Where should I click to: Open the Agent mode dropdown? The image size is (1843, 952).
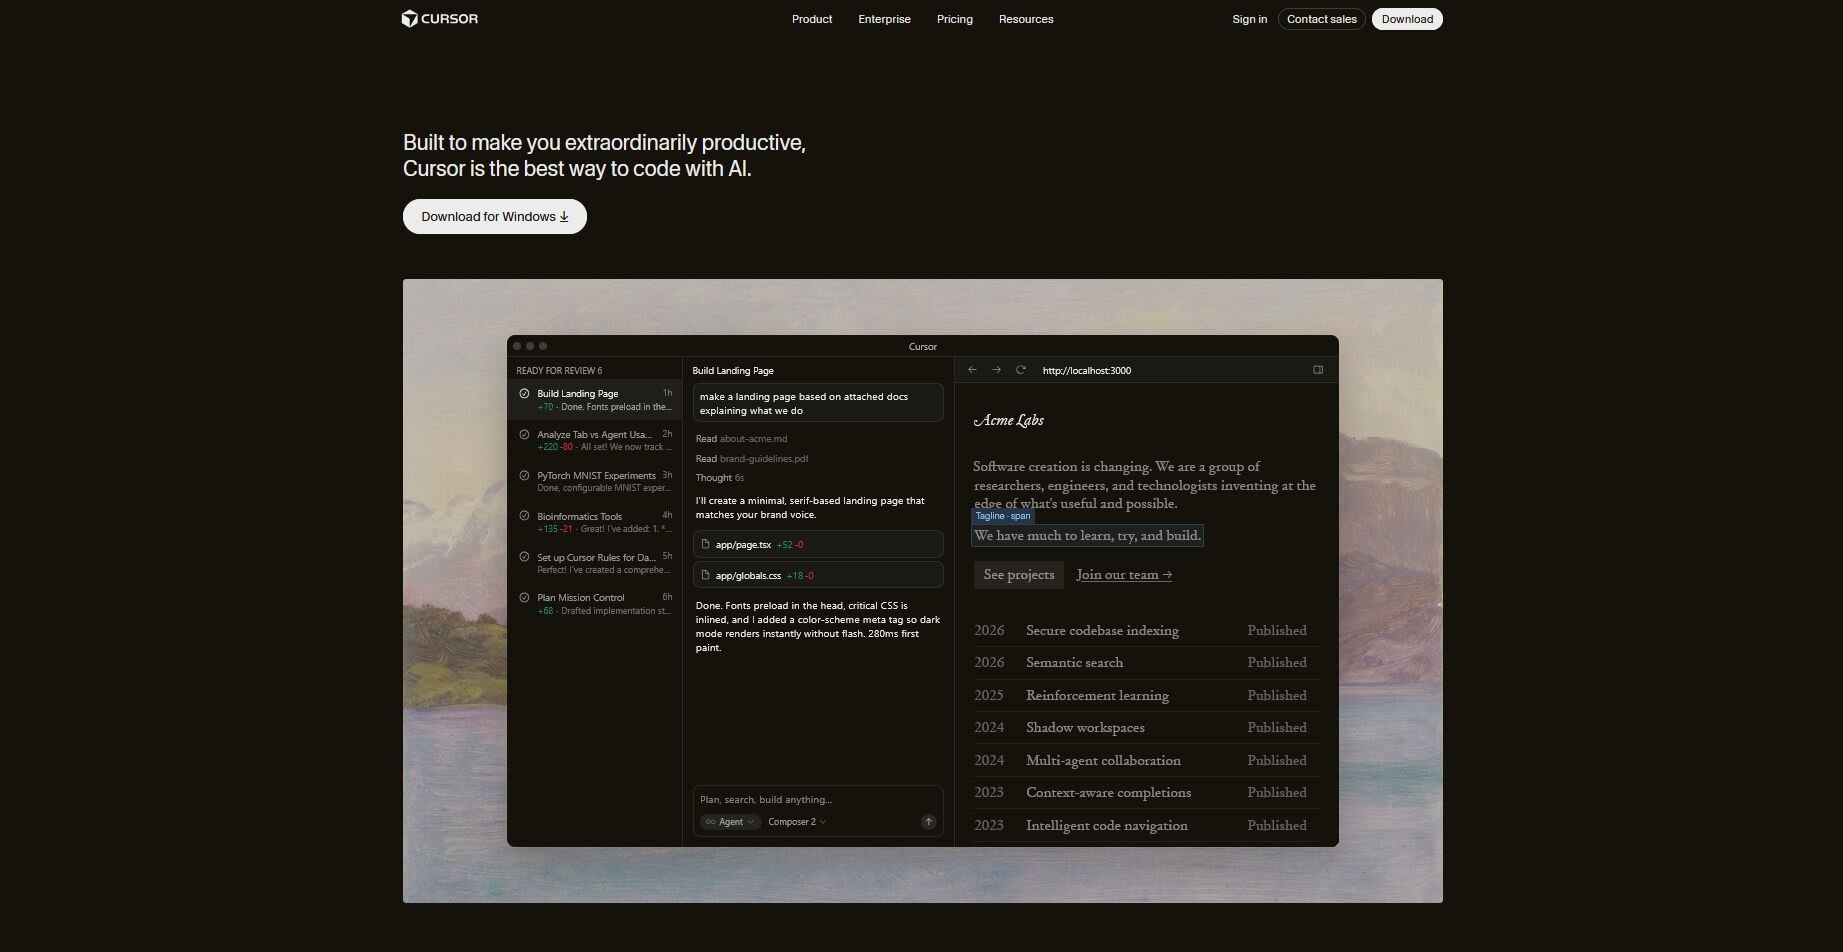[x=730, y=822]
